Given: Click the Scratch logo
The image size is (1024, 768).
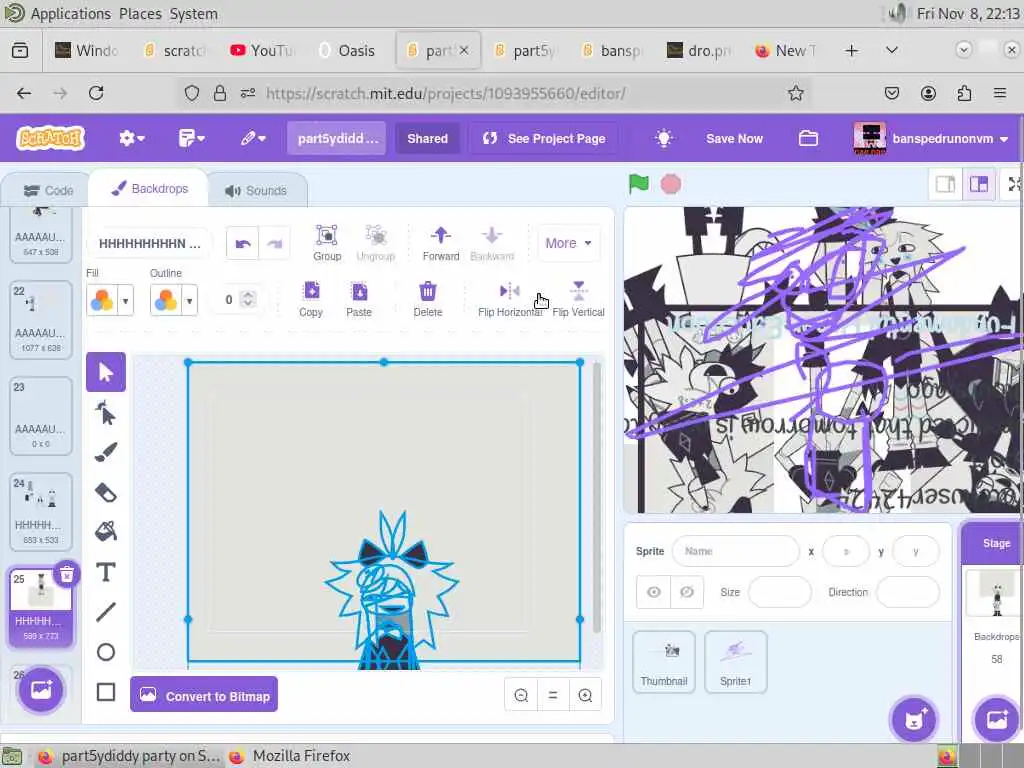Looking at the screenshot, I should point(51,138).
